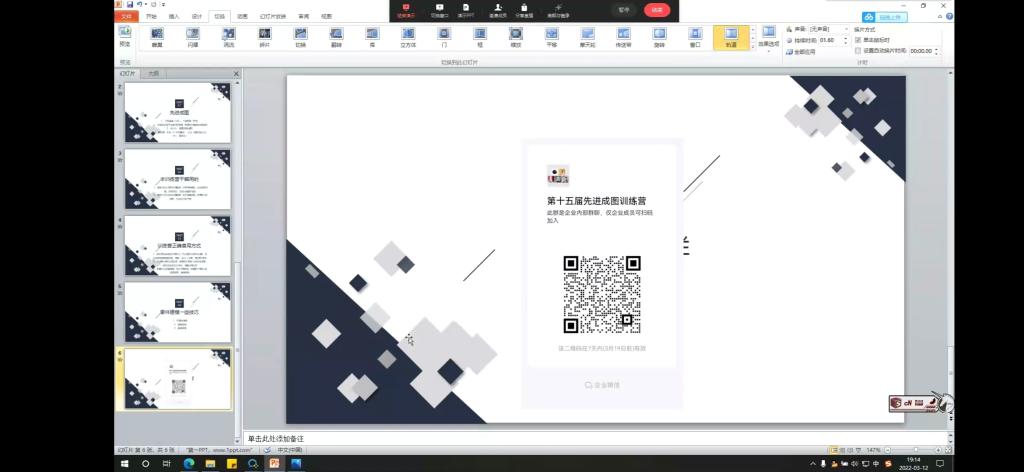The height and width of the screenshot is (472, 1024).
Task: Toggle the 单击鼠标时 (On mouse click) checkbox
Action: pos(858,40)
